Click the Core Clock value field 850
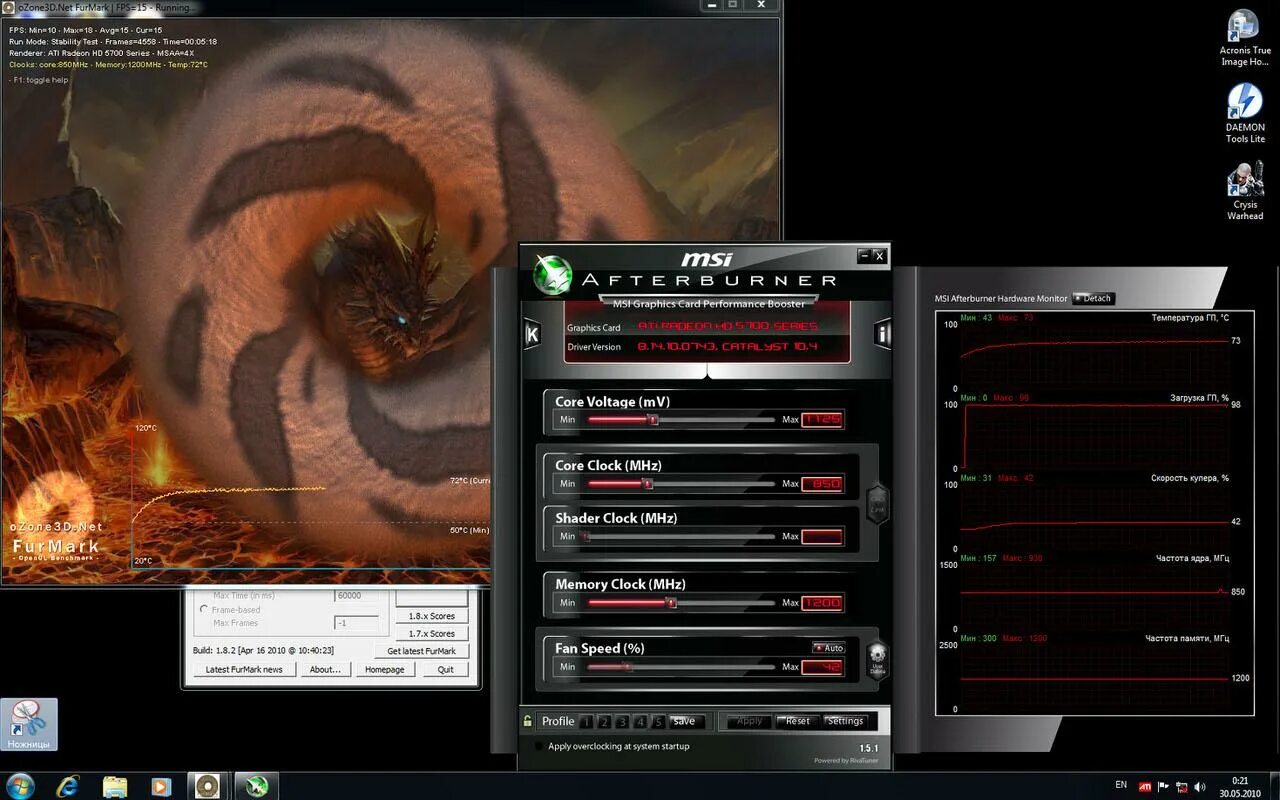The width and height of the screenshot is (1280, 800). [822, 484]
